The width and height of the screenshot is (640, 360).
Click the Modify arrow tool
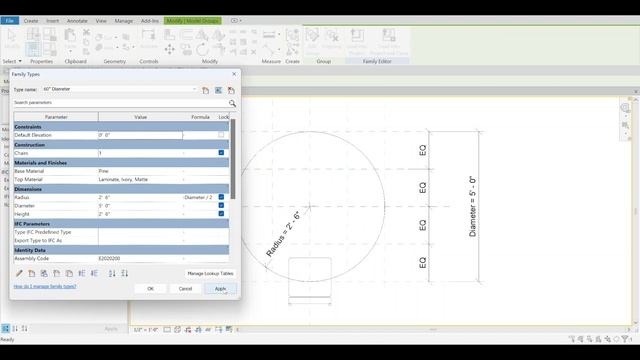12,38
